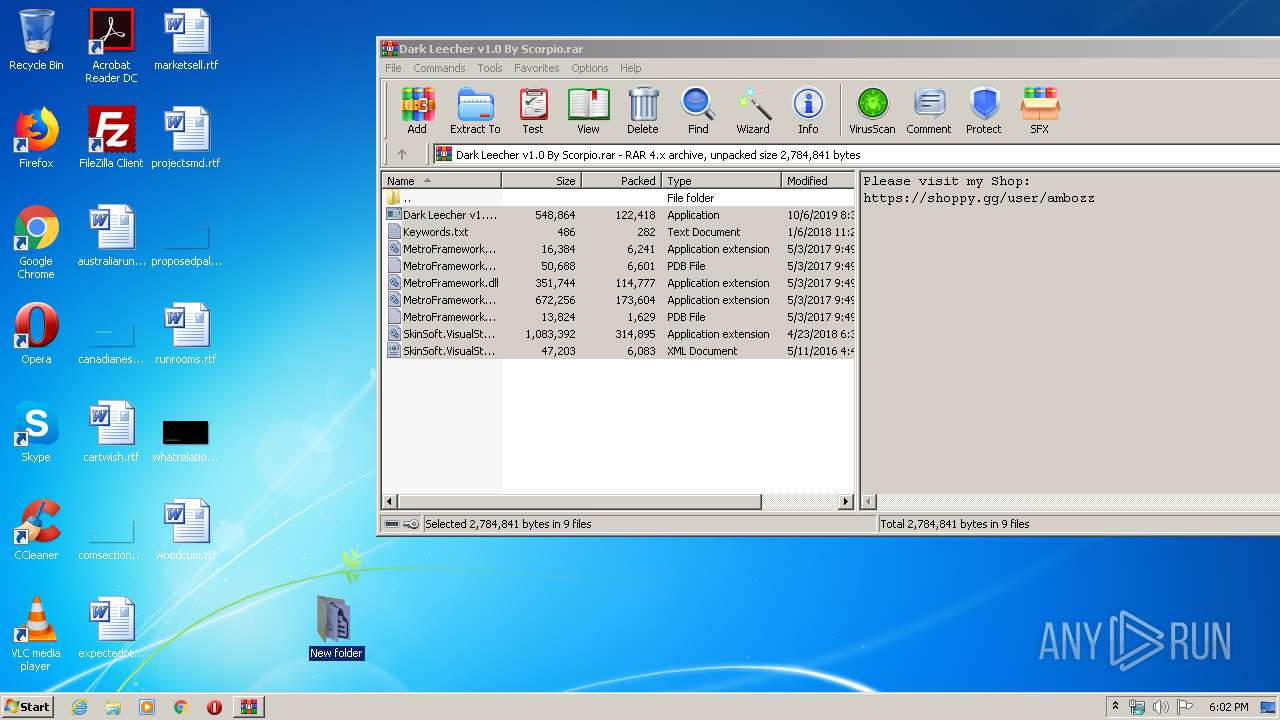Select the projectsmd.rtf desktop file
The width and height of the screenshot is (1280, 720).
click(186, 138)
